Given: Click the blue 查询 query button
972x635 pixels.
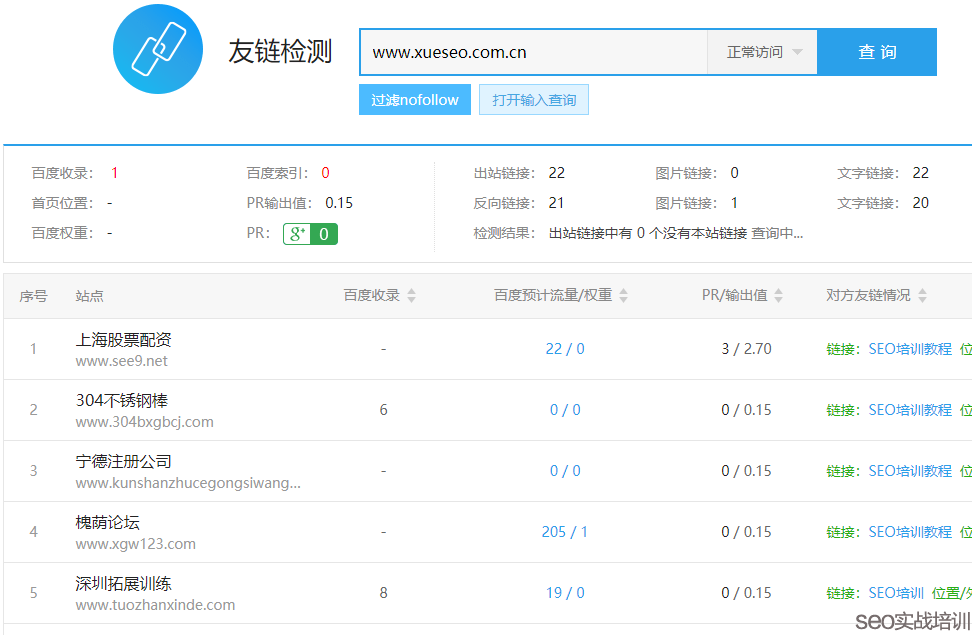Looking at the screenshot, I should [877, 51].
